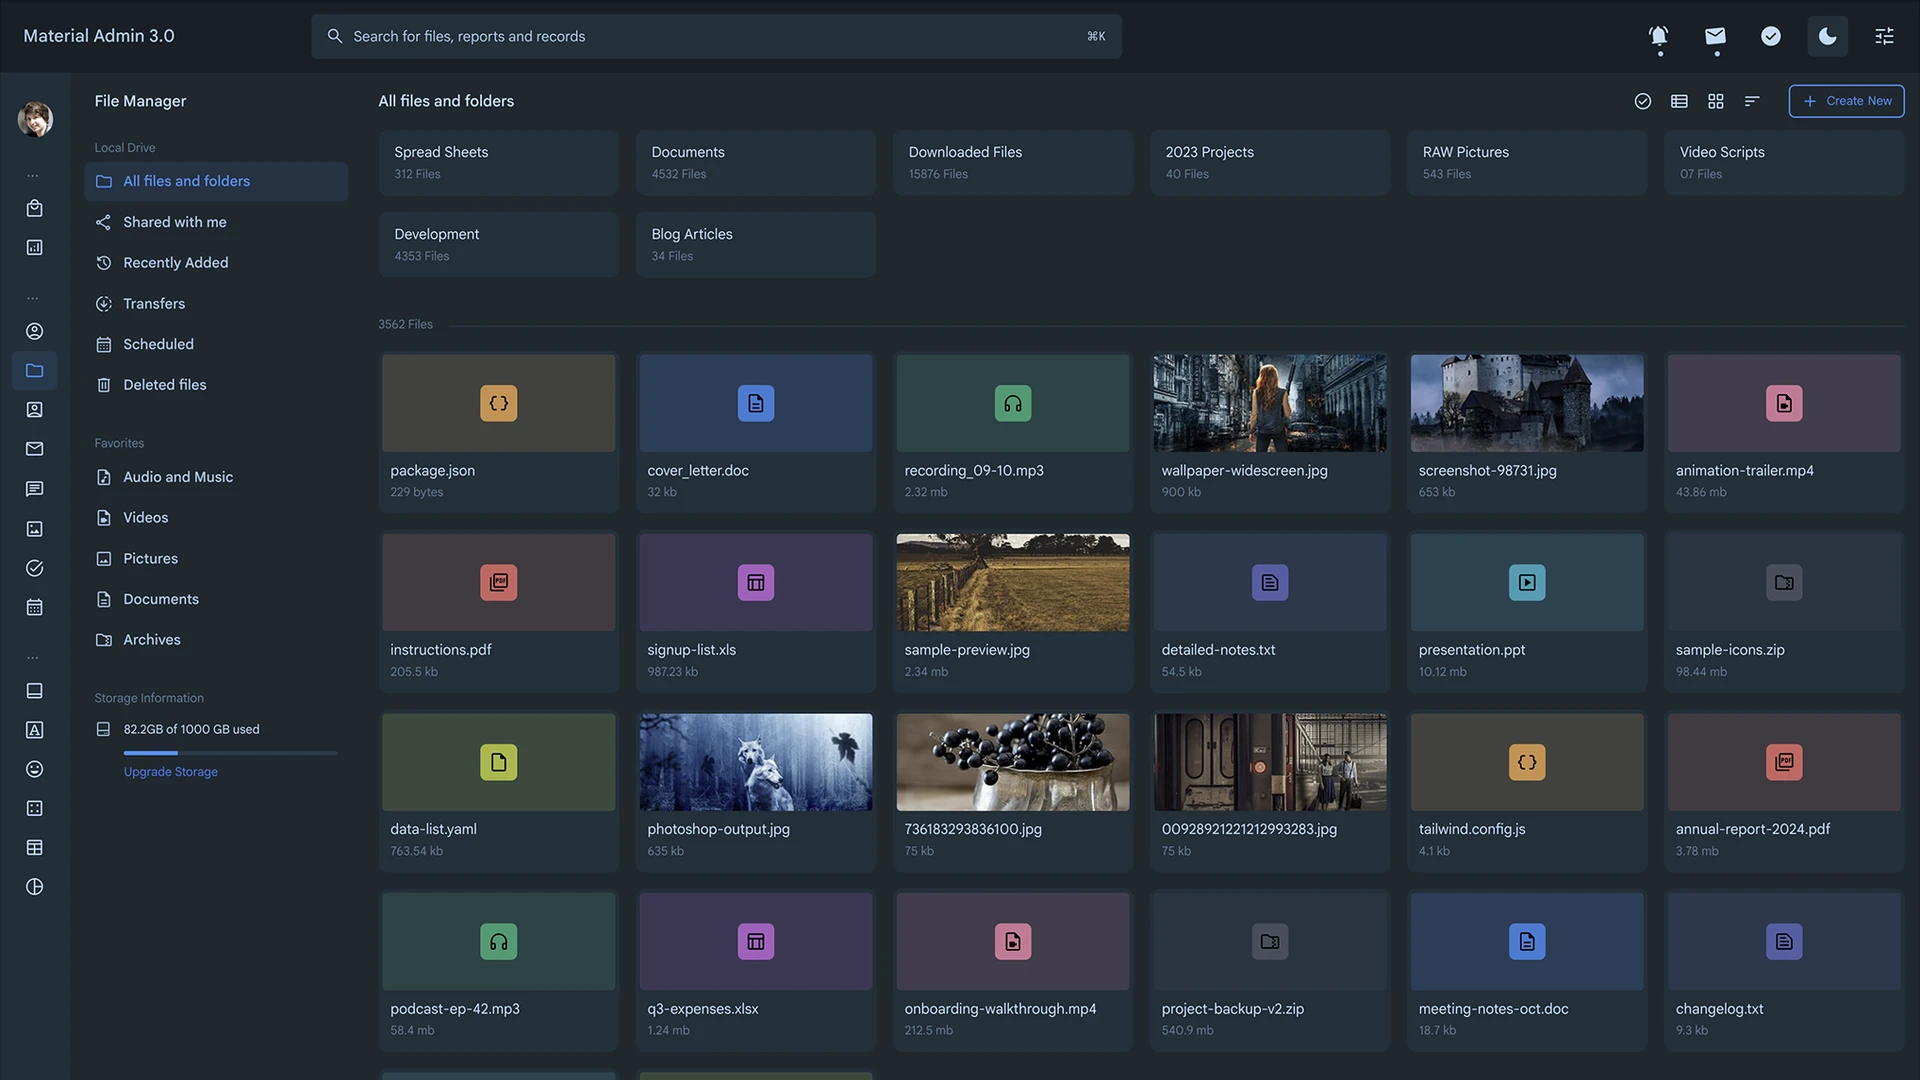Open Shared with me

pos(216,222)
